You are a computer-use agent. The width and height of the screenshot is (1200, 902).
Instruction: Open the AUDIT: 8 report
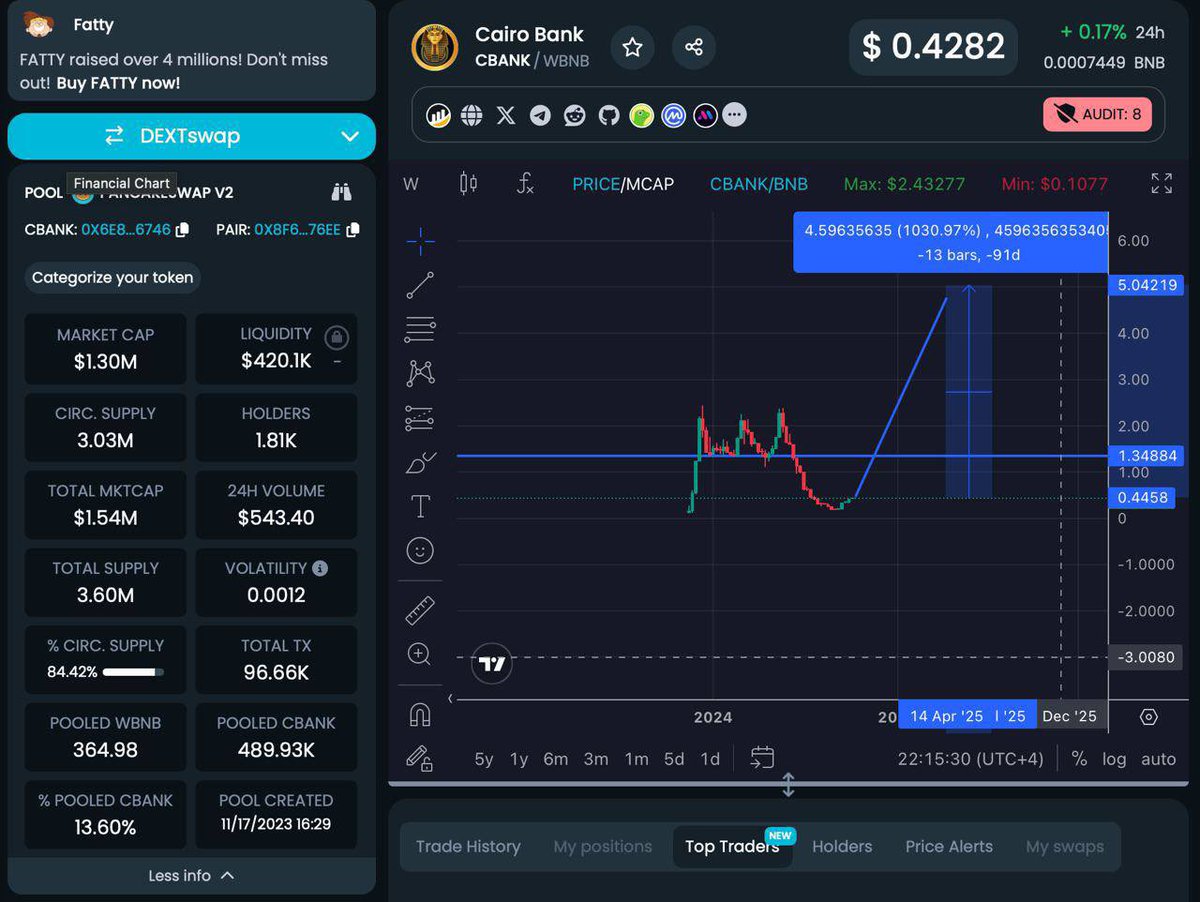tap(1097, 114)
